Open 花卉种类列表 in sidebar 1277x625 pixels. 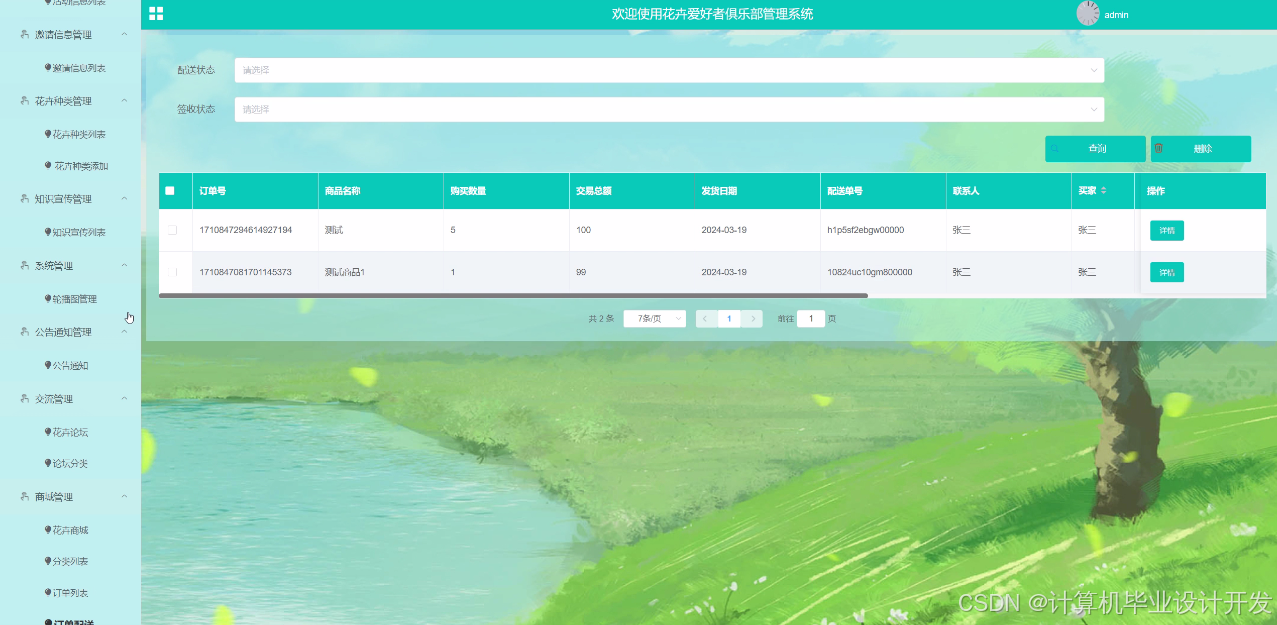click(x=79, y=134)
